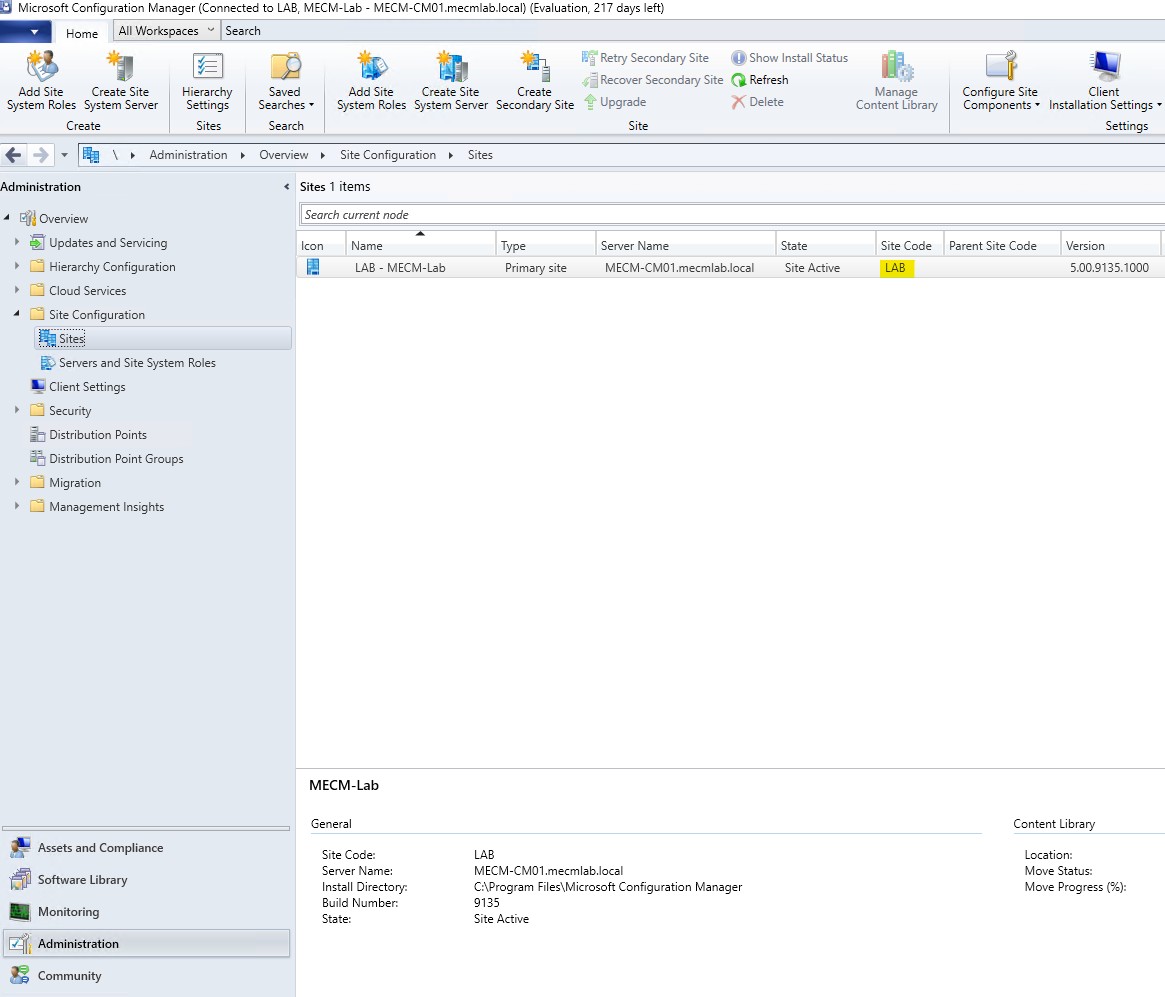The image size is (1165, 997).
Task: Open the Monitoring workspace
Action: pos(68,912)
